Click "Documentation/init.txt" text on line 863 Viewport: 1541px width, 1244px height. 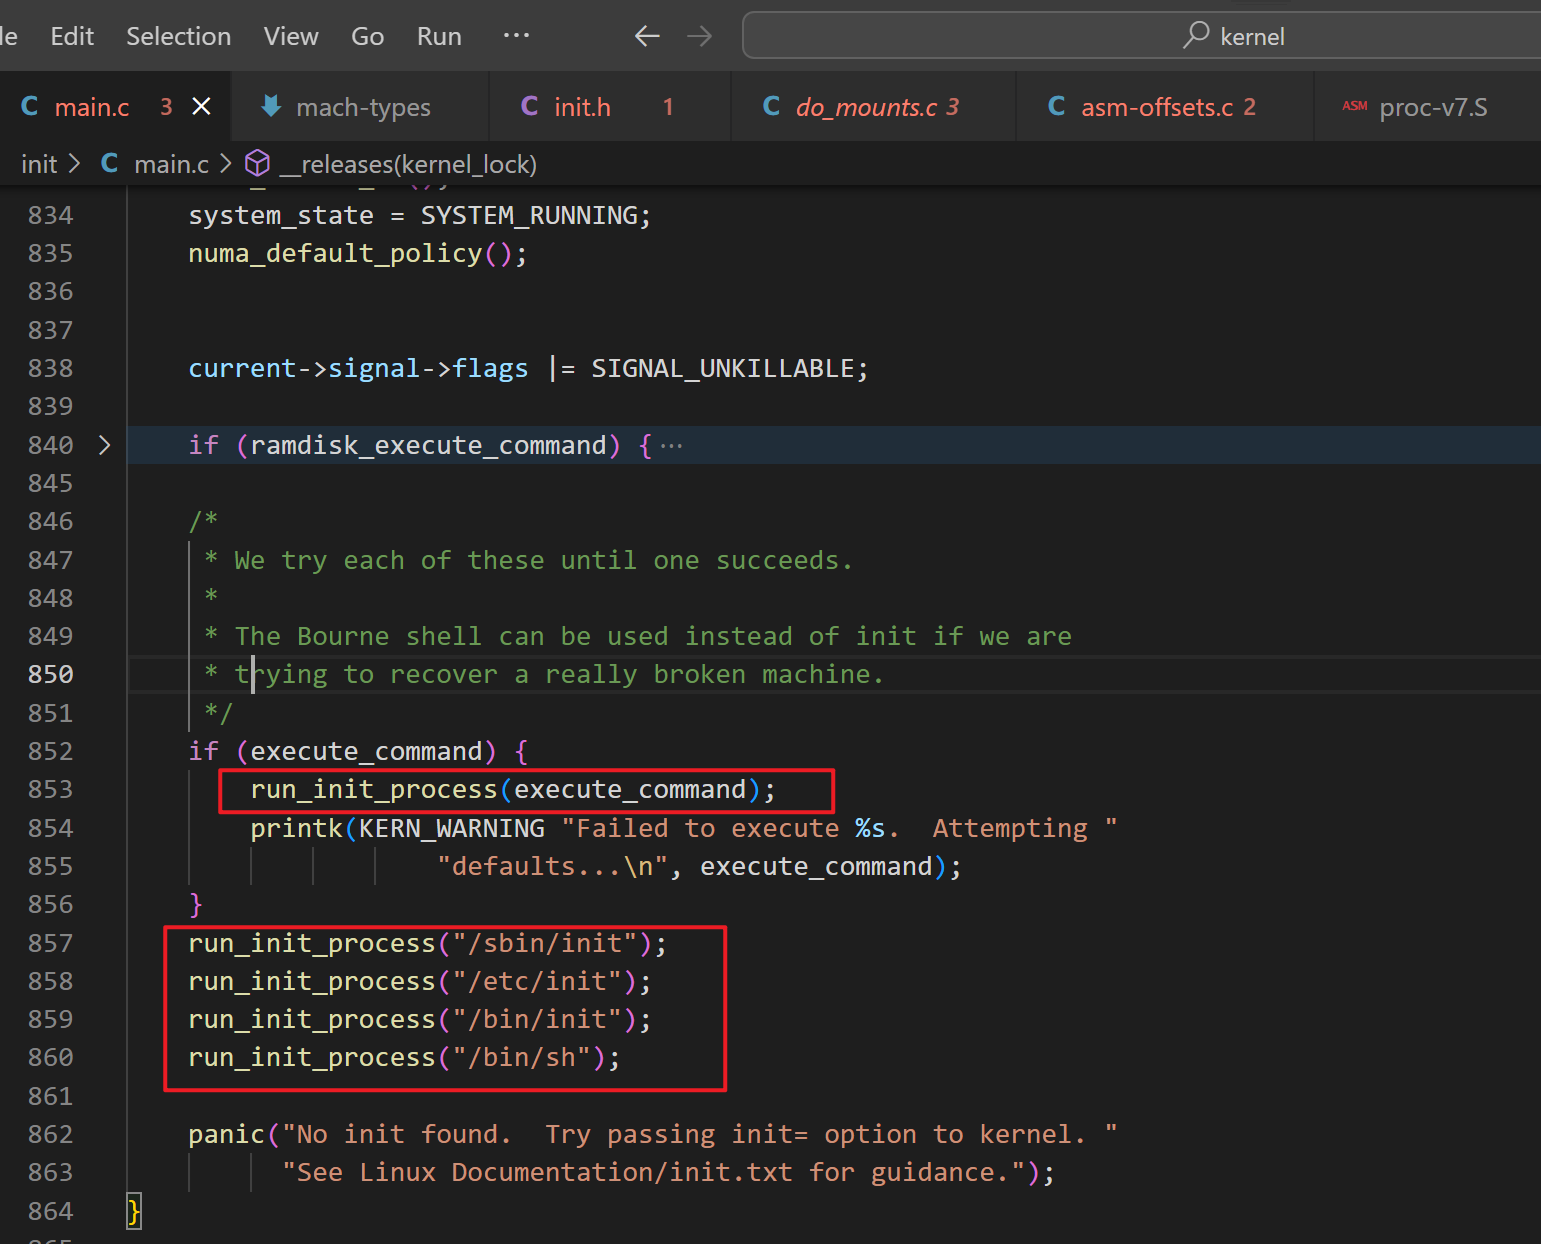(622, 1172)
